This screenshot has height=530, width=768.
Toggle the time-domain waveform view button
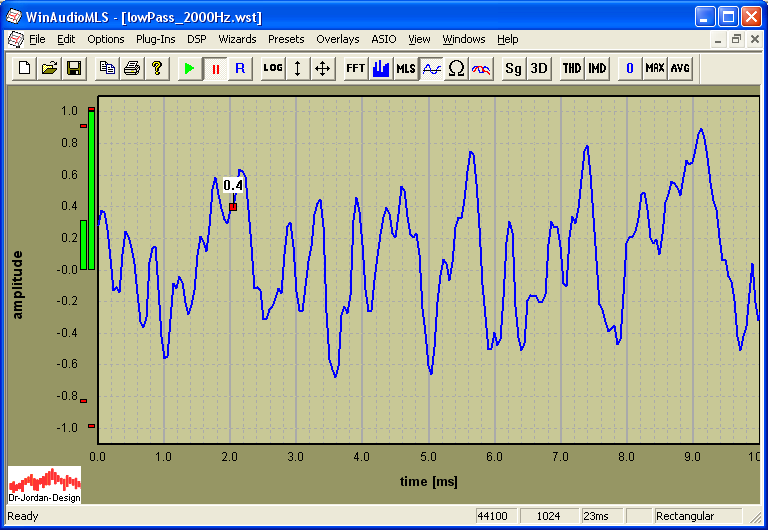pyautogui.click(x=431, y=68)
